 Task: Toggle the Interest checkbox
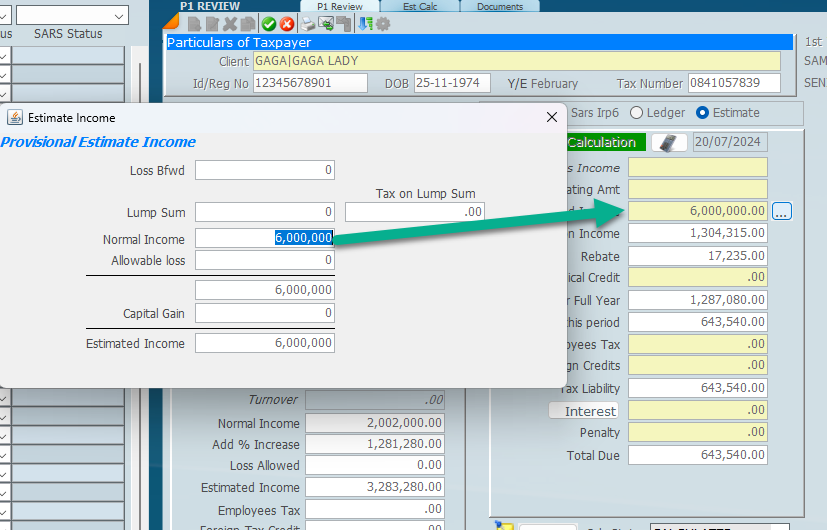pos(556,411)
